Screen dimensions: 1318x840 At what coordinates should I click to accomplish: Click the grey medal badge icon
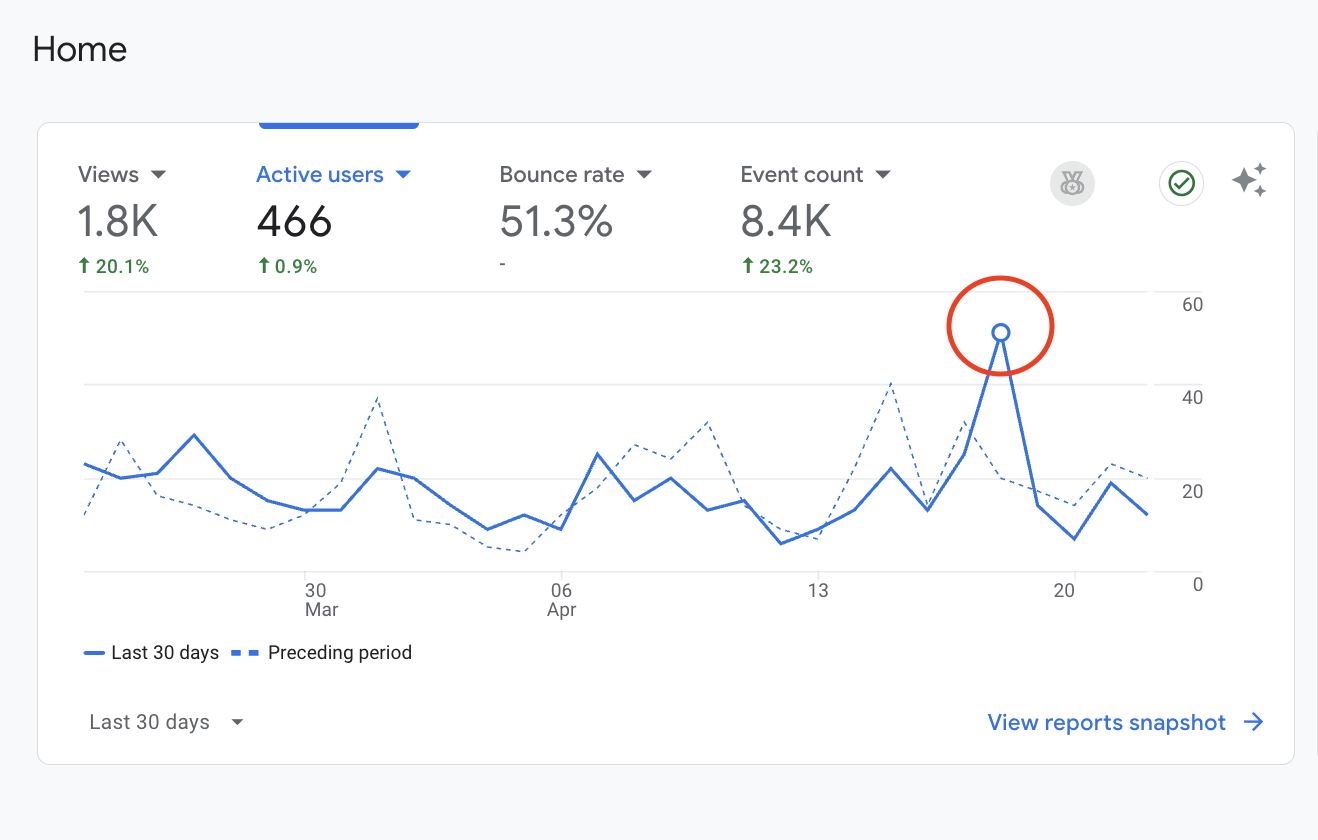(1072, 183)
